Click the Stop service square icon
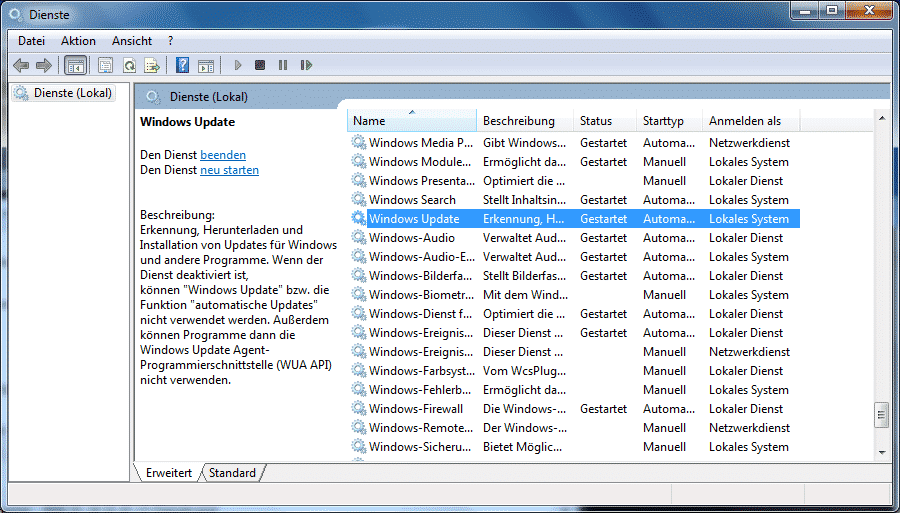 (260, 65)
